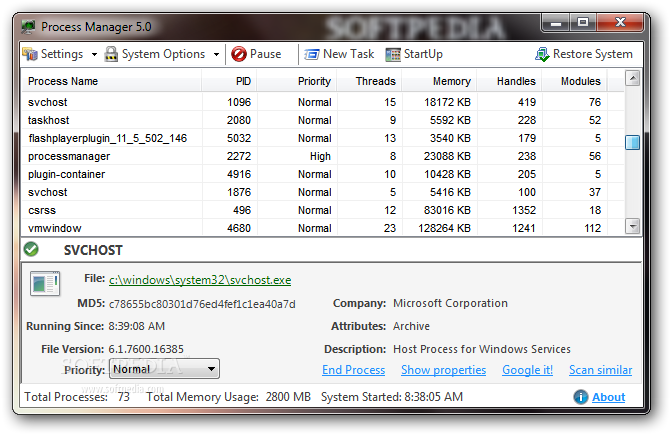This screenshot has height=435, width=671.
Task: Open the Priority combo box set to Normal
Action: click(x=164, y=369)
